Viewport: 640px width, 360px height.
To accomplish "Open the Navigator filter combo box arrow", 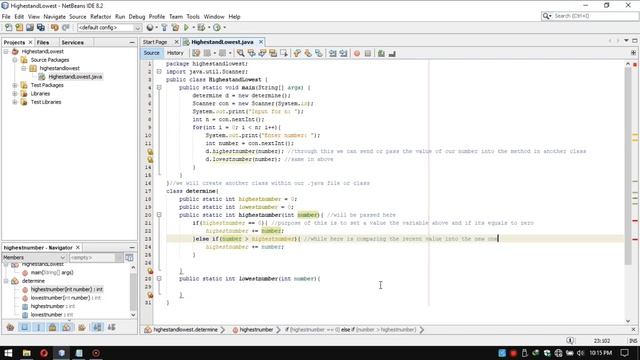I will click(119, 258).
